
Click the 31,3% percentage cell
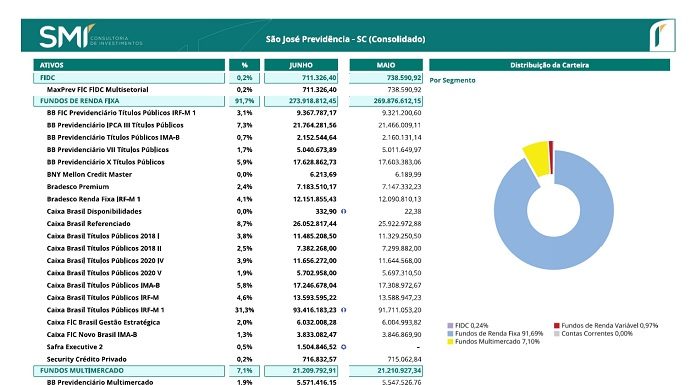[245, 310]
